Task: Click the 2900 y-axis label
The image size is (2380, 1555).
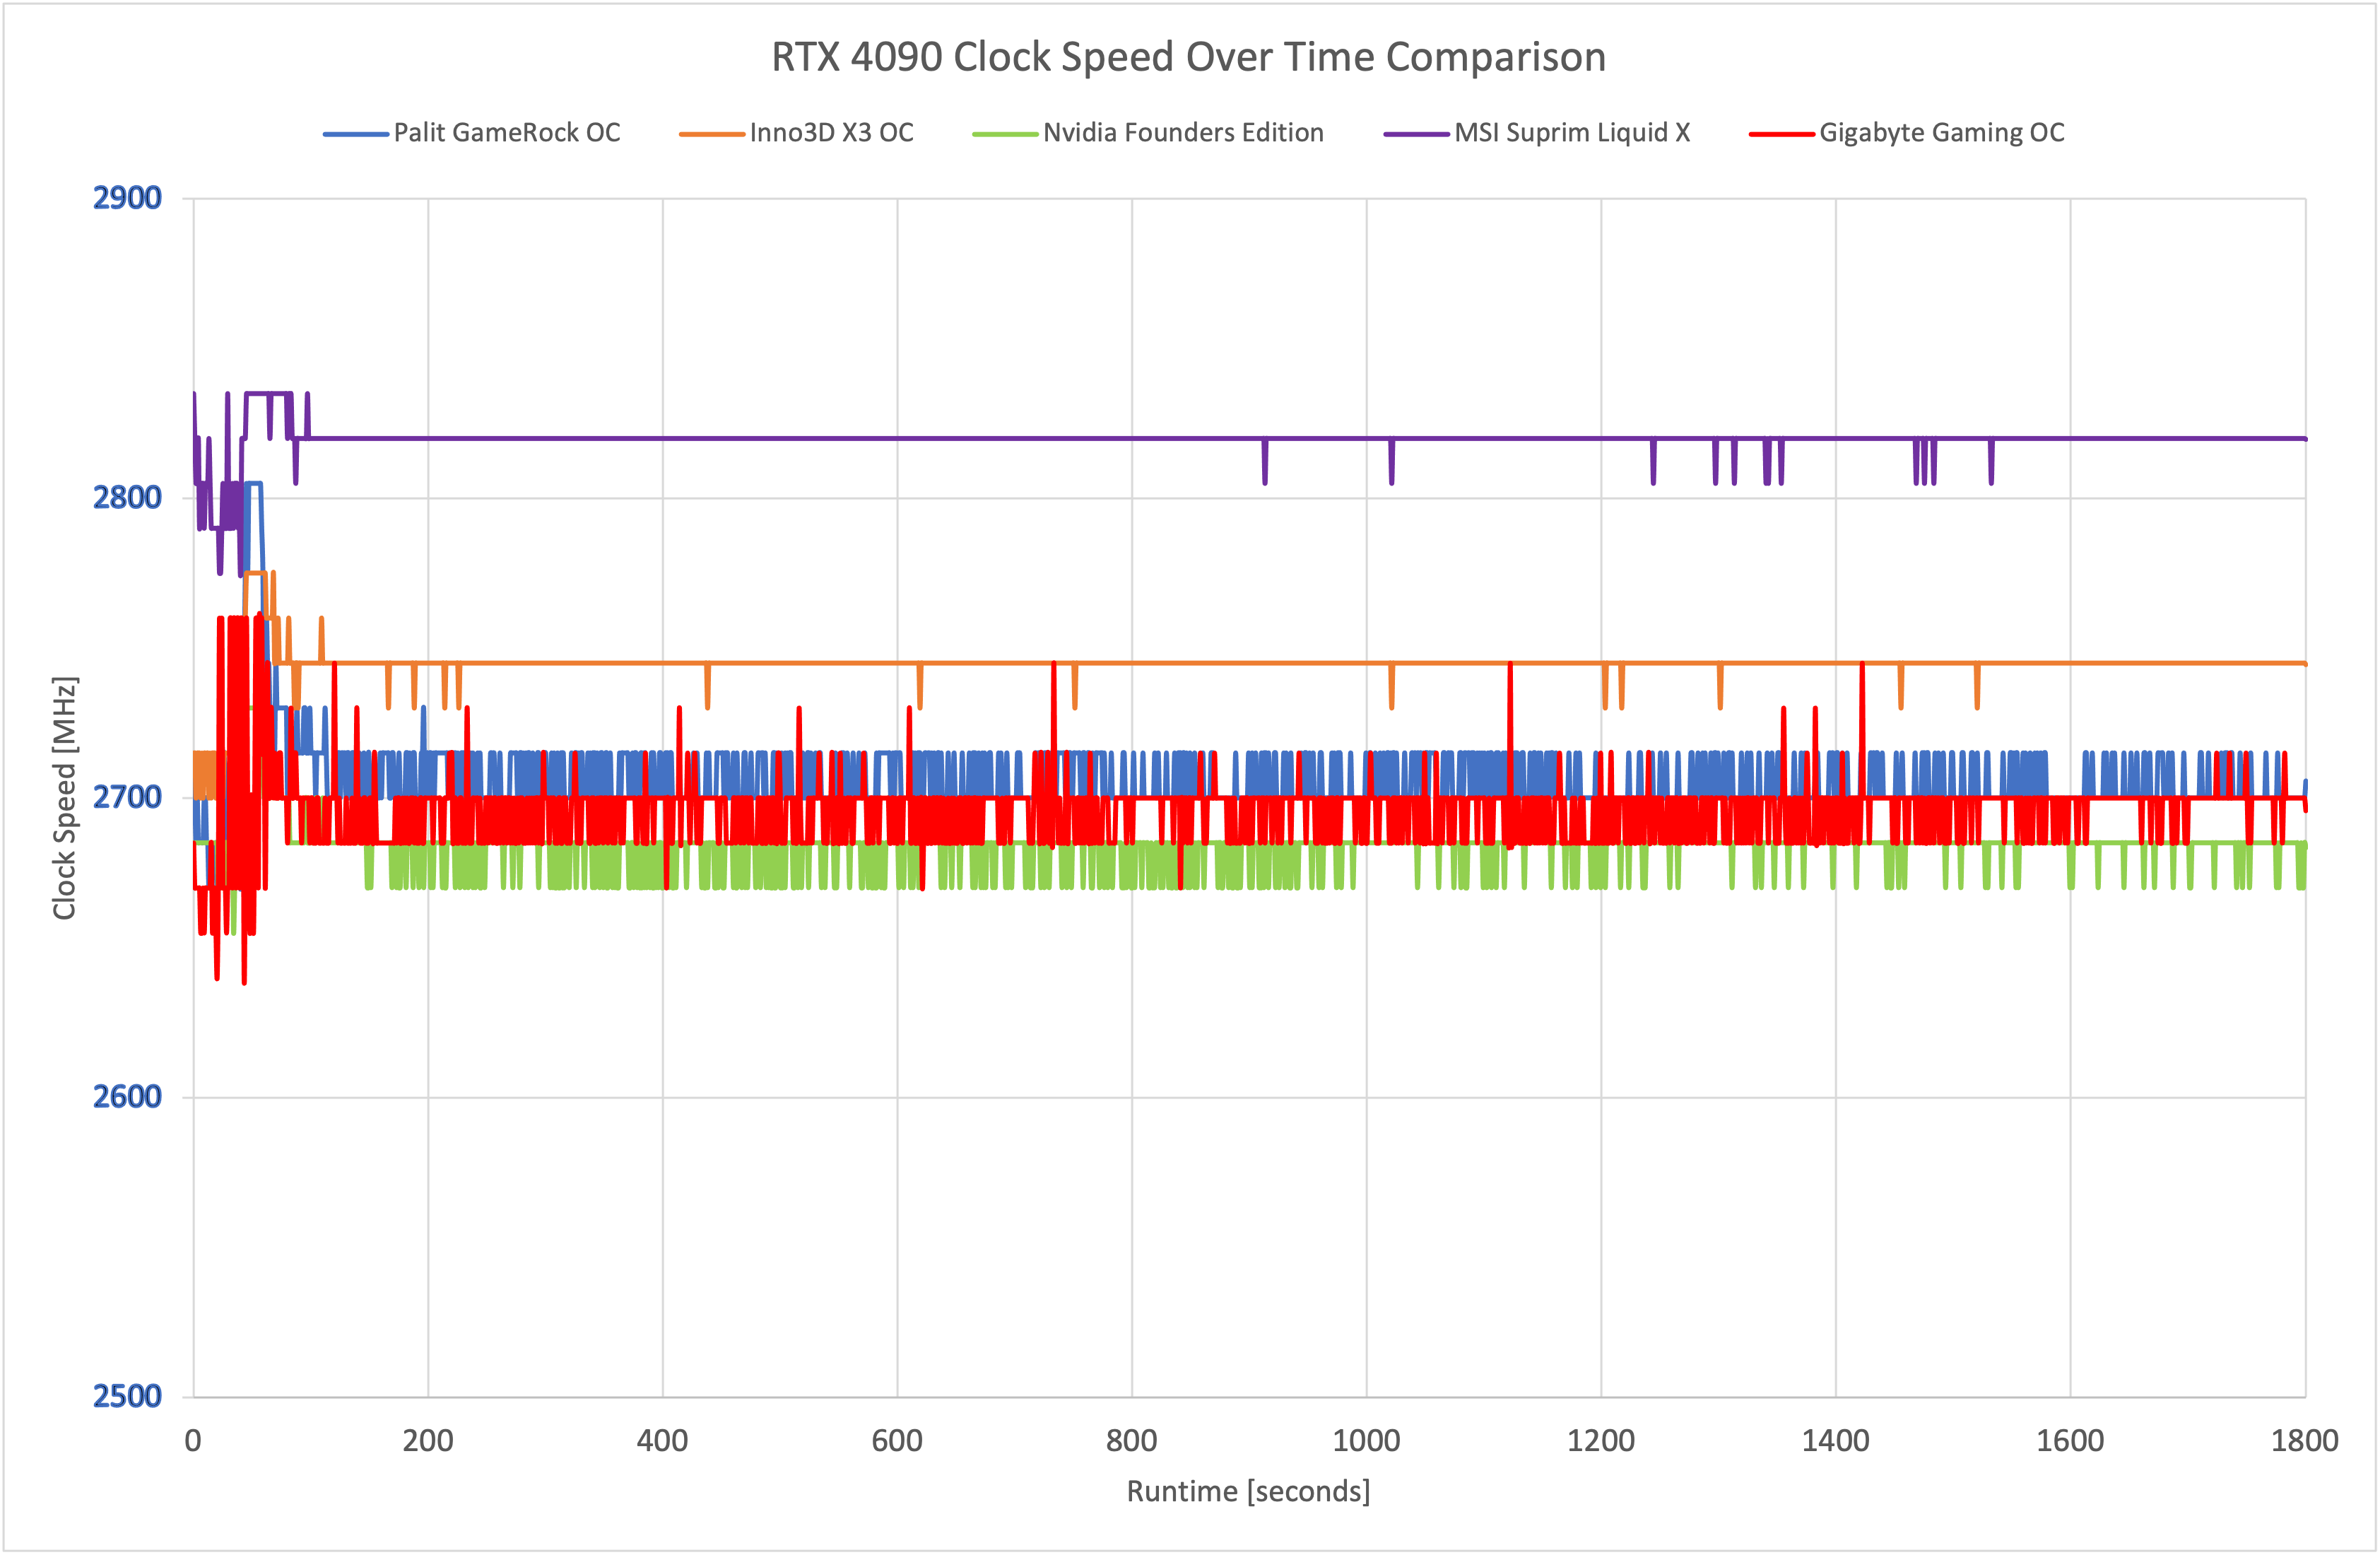Action: 127,198
